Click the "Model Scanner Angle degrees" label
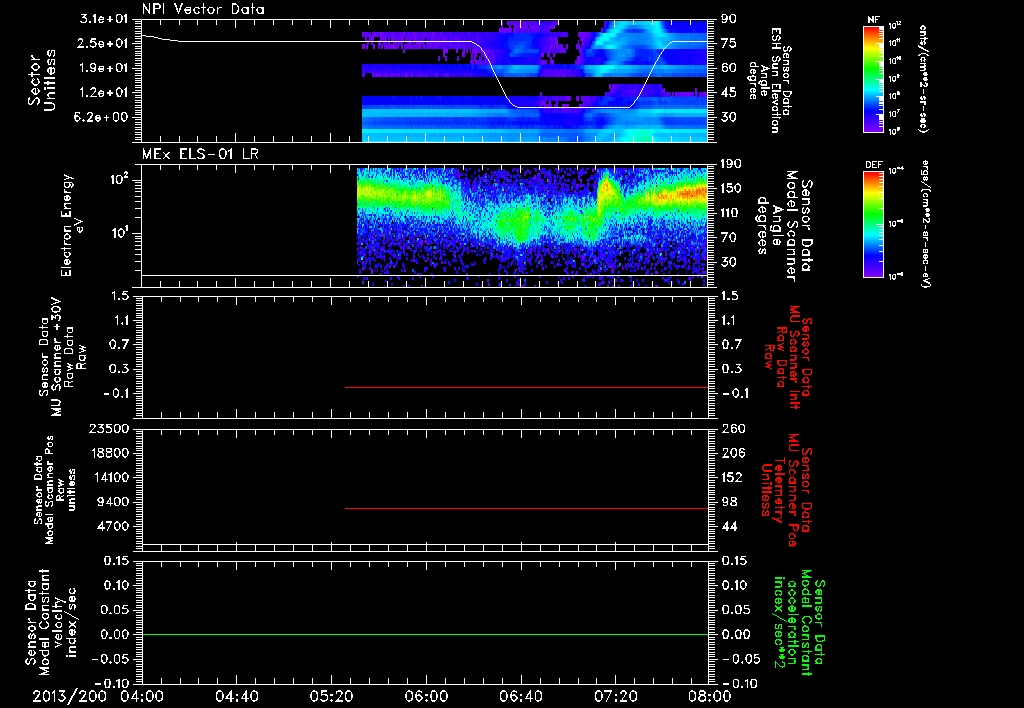 (785, 226)
